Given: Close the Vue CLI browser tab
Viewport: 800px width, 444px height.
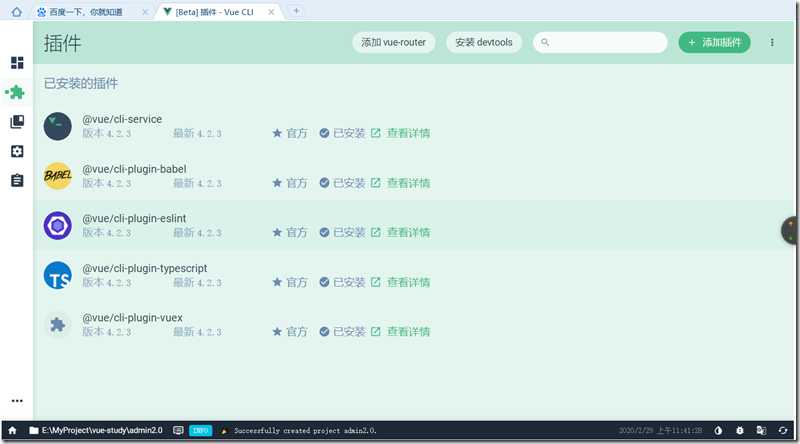Looking at the screenshot, I should [271, 12].
